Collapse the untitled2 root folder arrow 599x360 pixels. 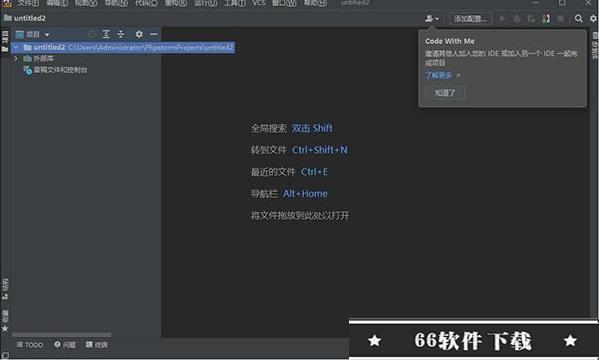coord(16,47)
